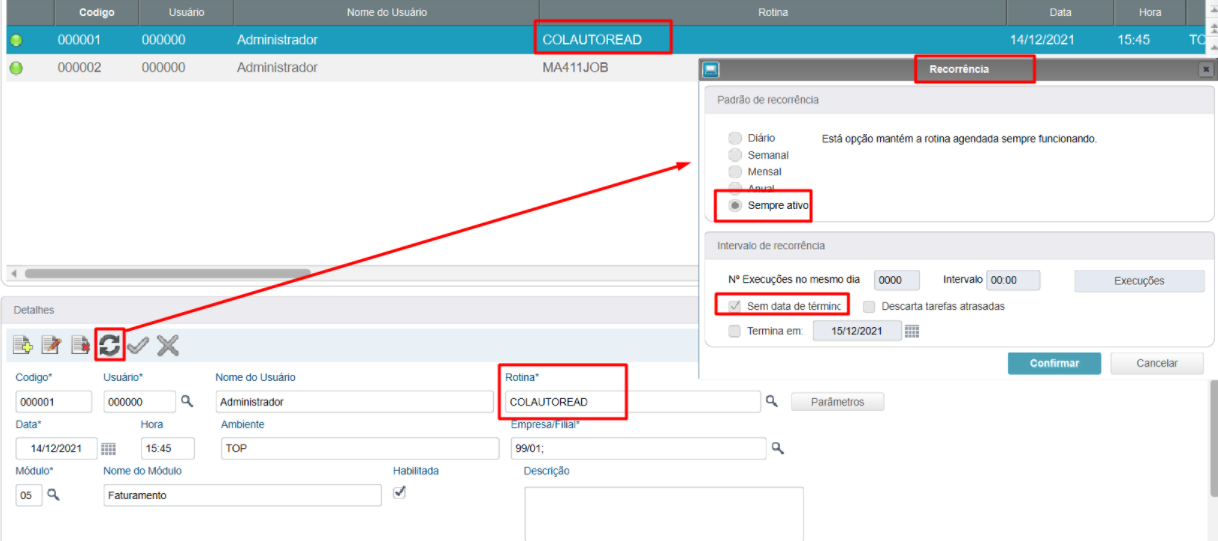Select the Mensal recurrence option

click(x=735, y=172)
